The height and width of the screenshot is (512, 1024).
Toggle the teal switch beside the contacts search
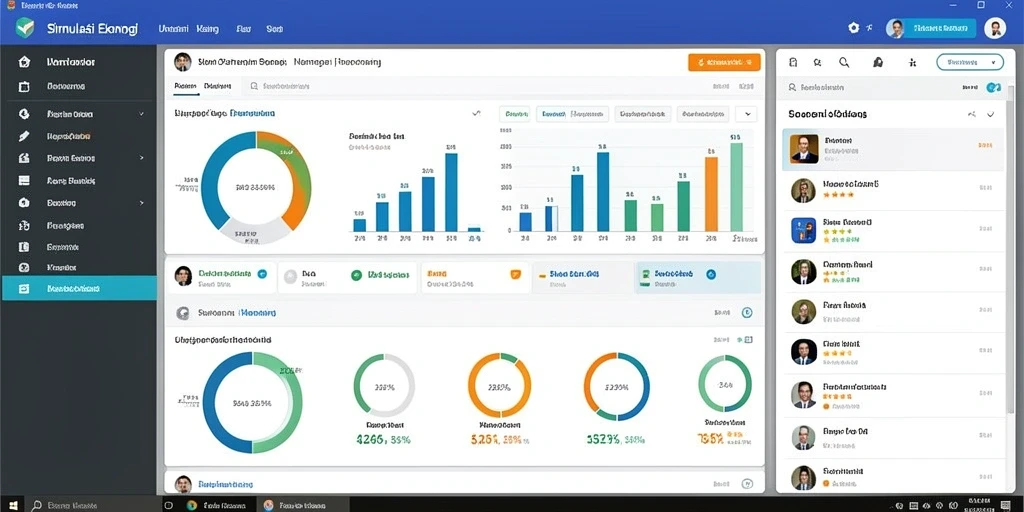(993, 87)
